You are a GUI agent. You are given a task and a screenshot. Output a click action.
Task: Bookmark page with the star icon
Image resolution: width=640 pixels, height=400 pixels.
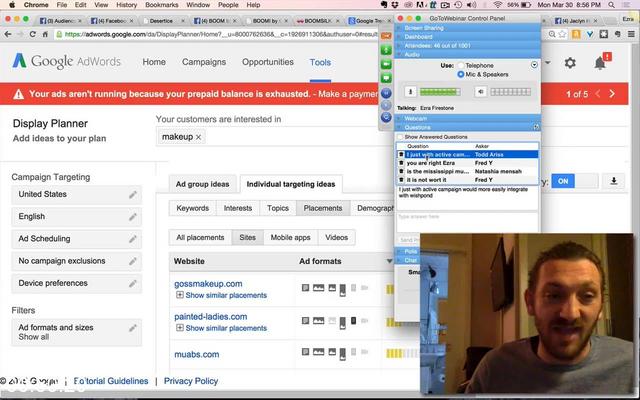point(562,34)
